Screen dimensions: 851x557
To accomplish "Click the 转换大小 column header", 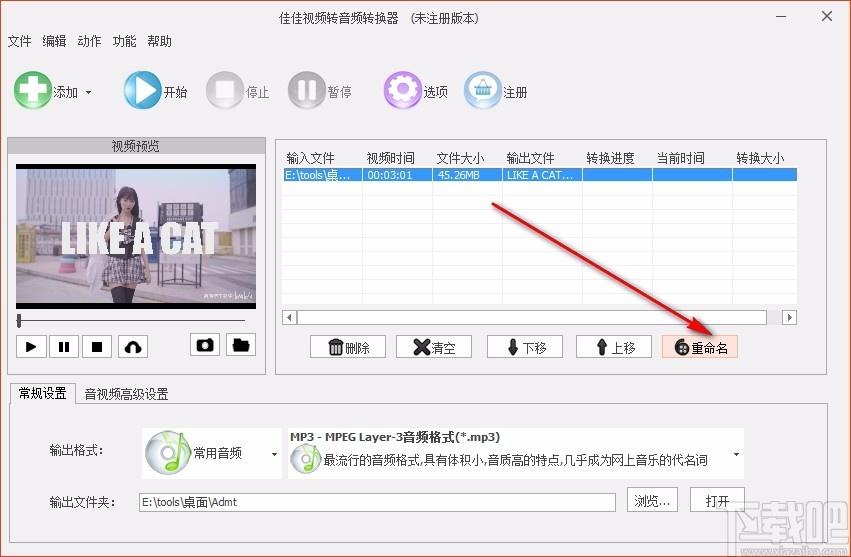I will (760, 158).
